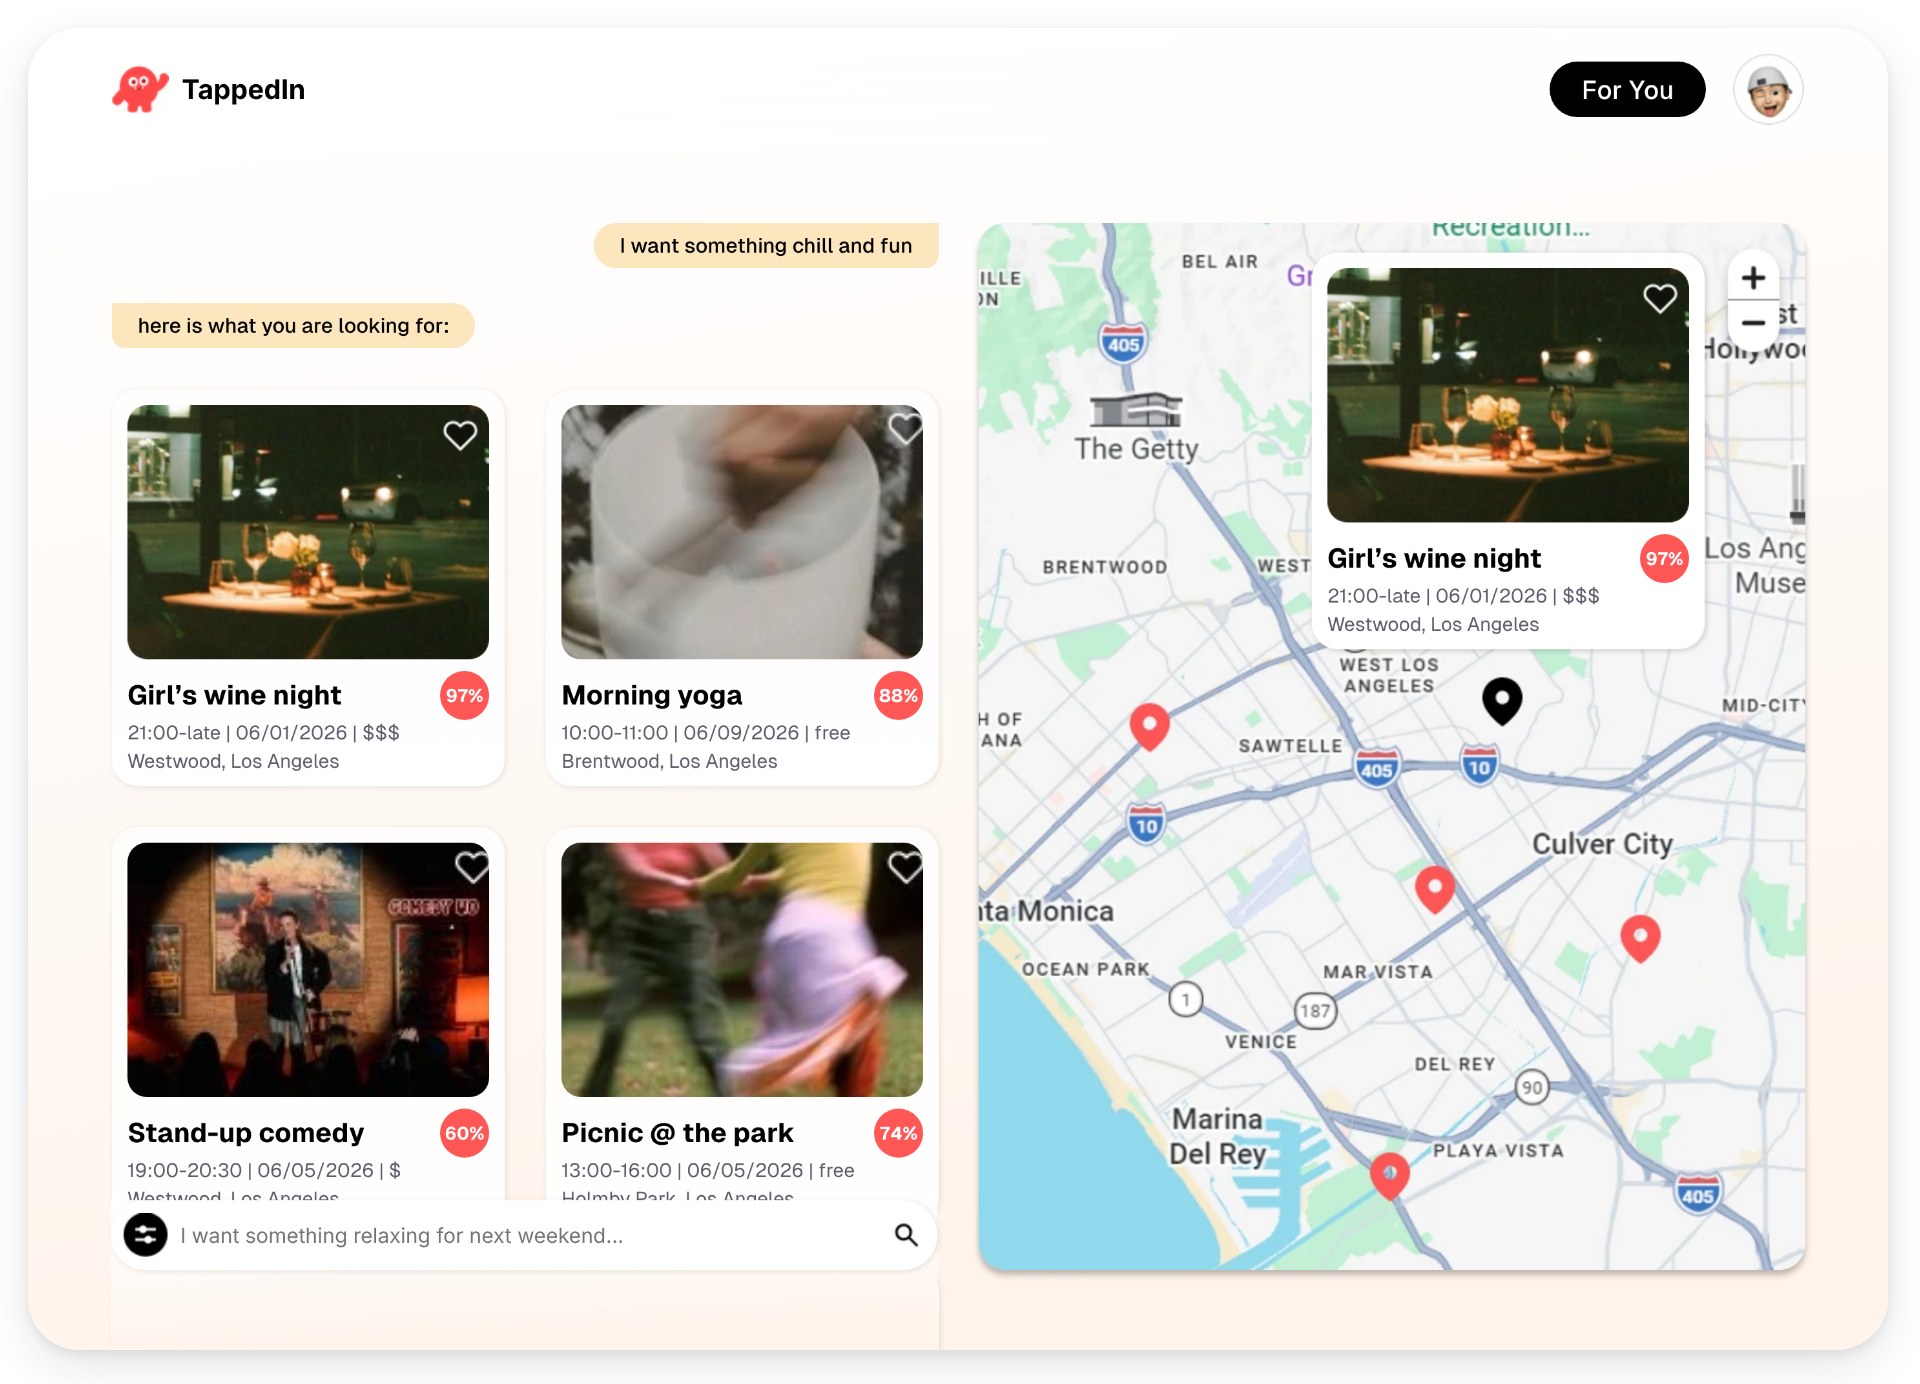
Task: Zoom out on the map
Action: point(1753,322)
